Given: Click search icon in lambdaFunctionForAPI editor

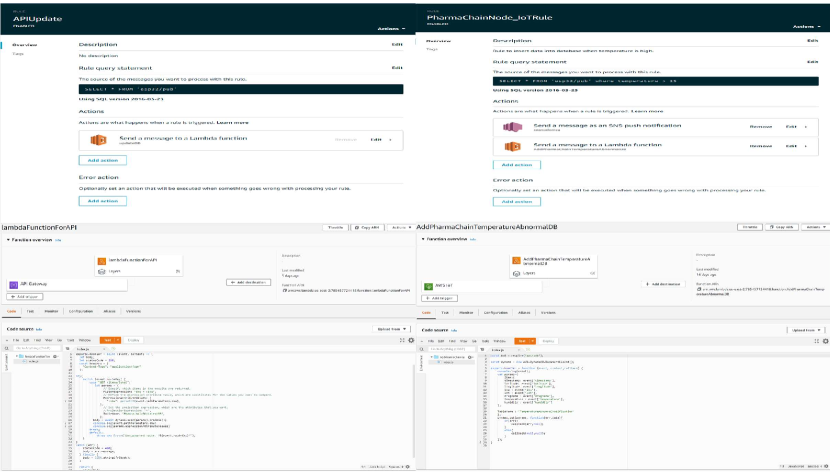Looking at the screenshot, I should pyautogui.click(x=7, y=349).
